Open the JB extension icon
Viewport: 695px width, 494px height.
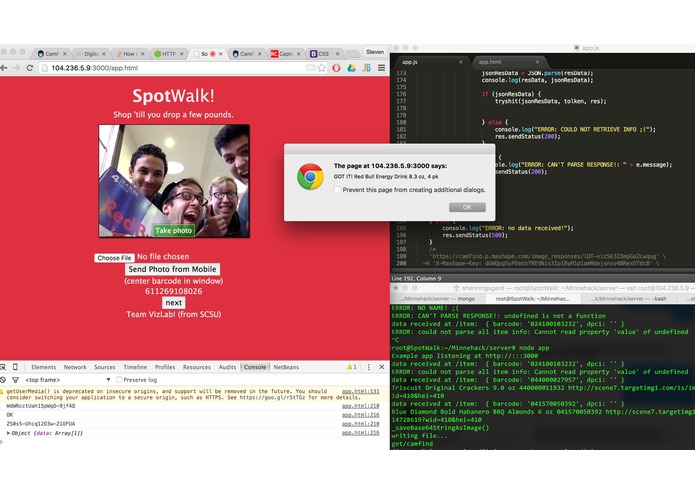367,68
